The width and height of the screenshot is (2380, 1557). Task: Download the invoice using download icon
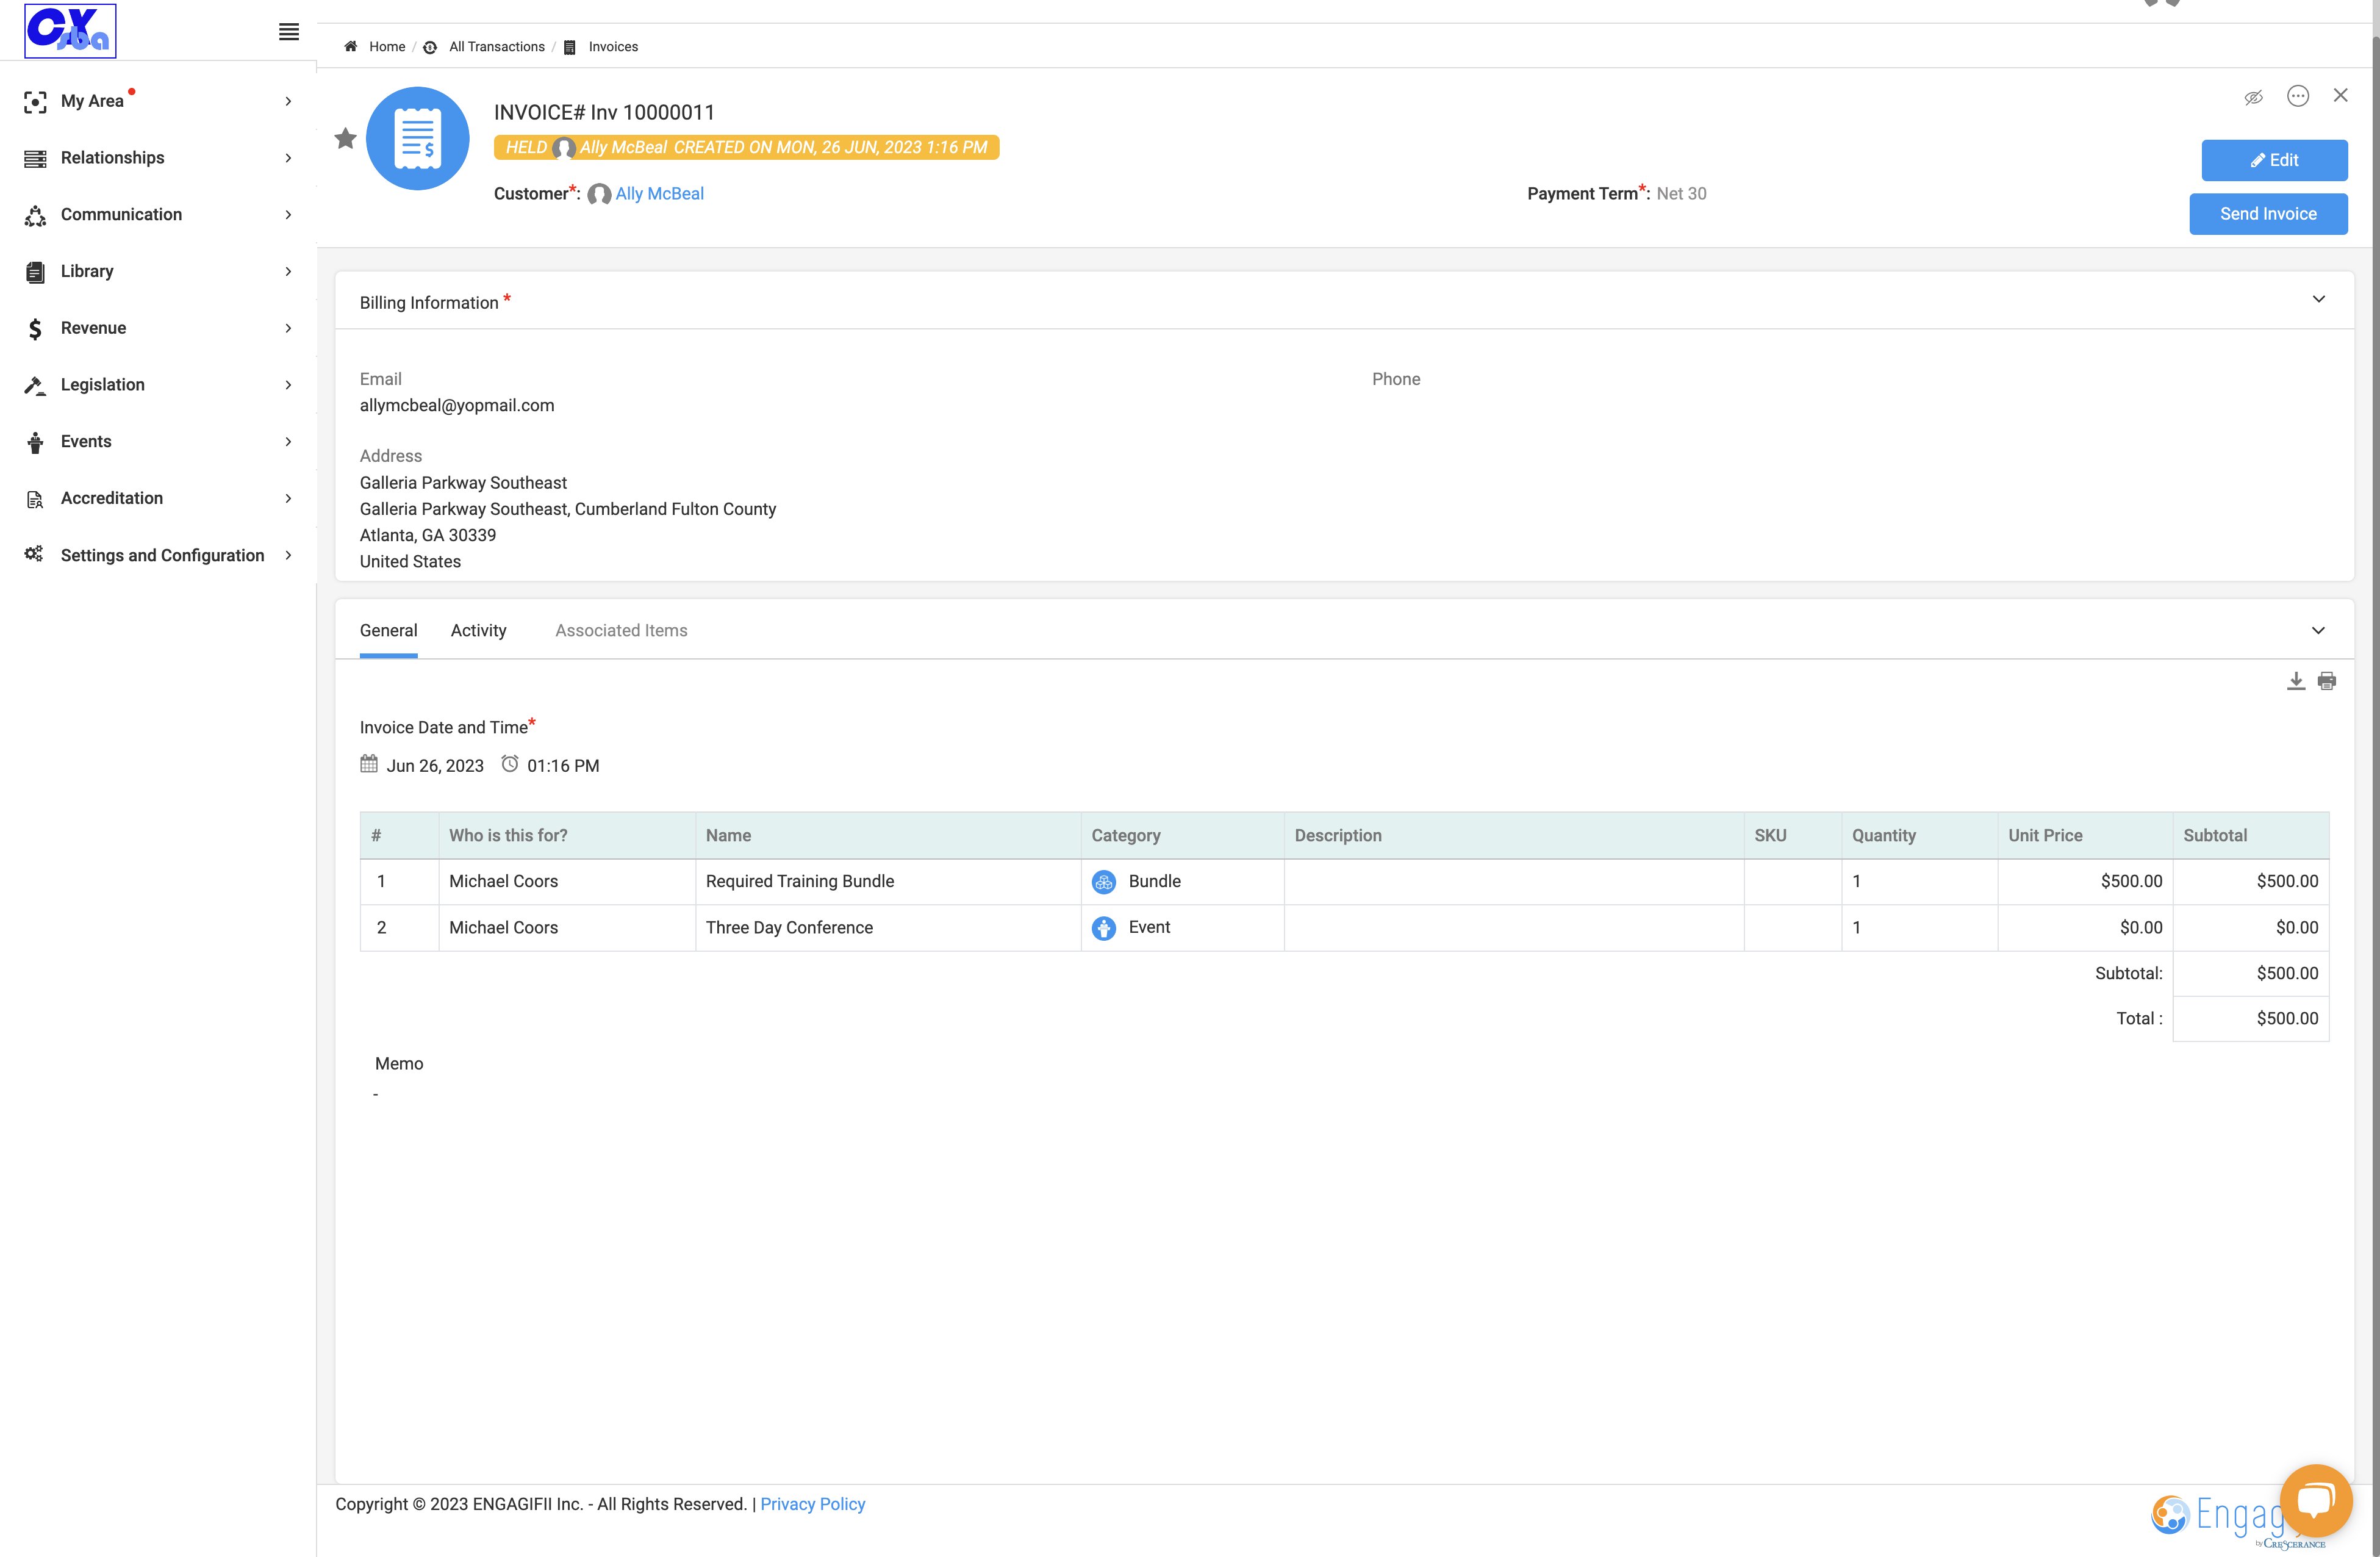pos(2296,681)
